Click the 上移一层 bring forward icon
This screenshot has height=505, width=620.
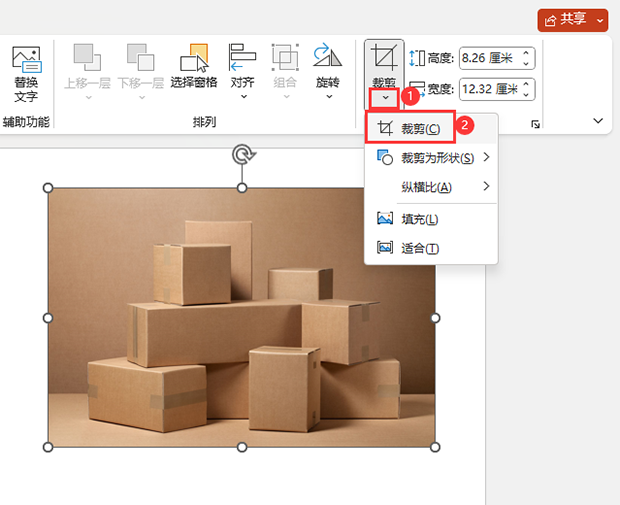point(87,57)
